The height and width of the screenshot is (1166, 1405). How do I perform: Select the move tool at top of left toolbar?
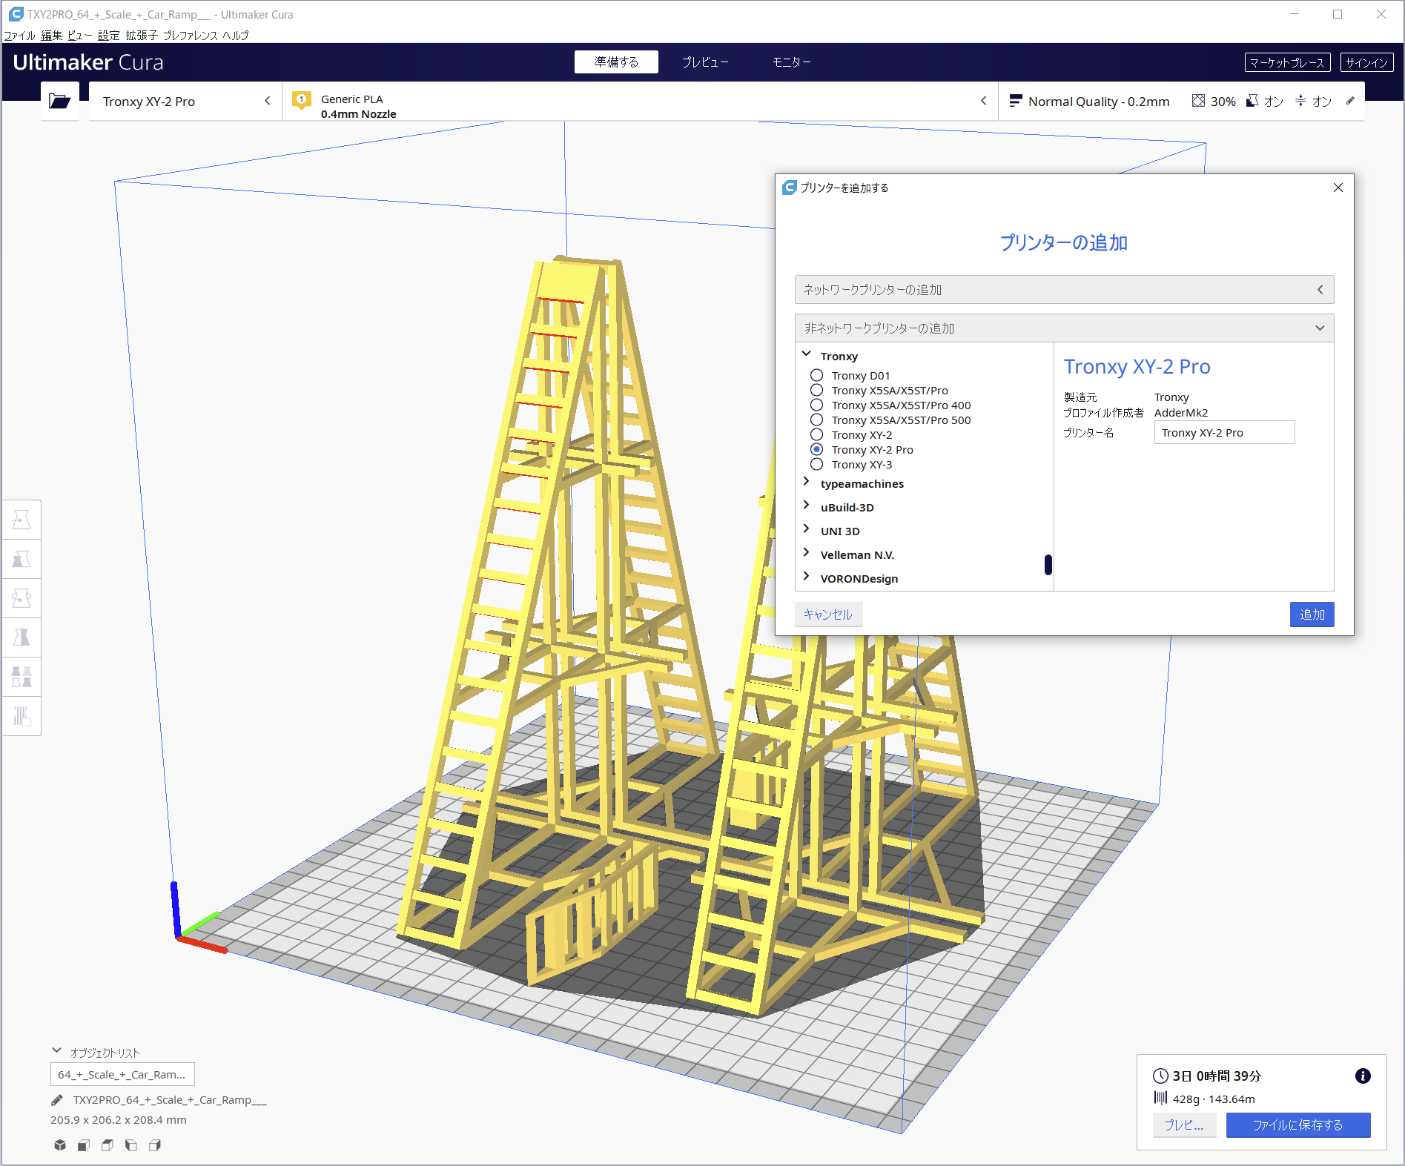pyautogui.click(x=21, y=520)
